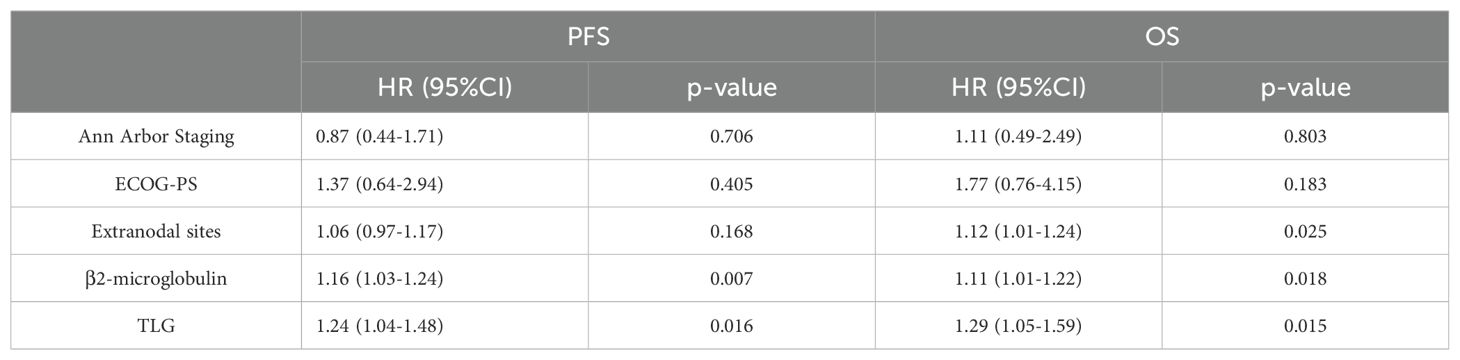Click the 0.016 p-value for TLG
This screenshot has width=1460, height=360.
pyautogui.click(x=731, y=326)
